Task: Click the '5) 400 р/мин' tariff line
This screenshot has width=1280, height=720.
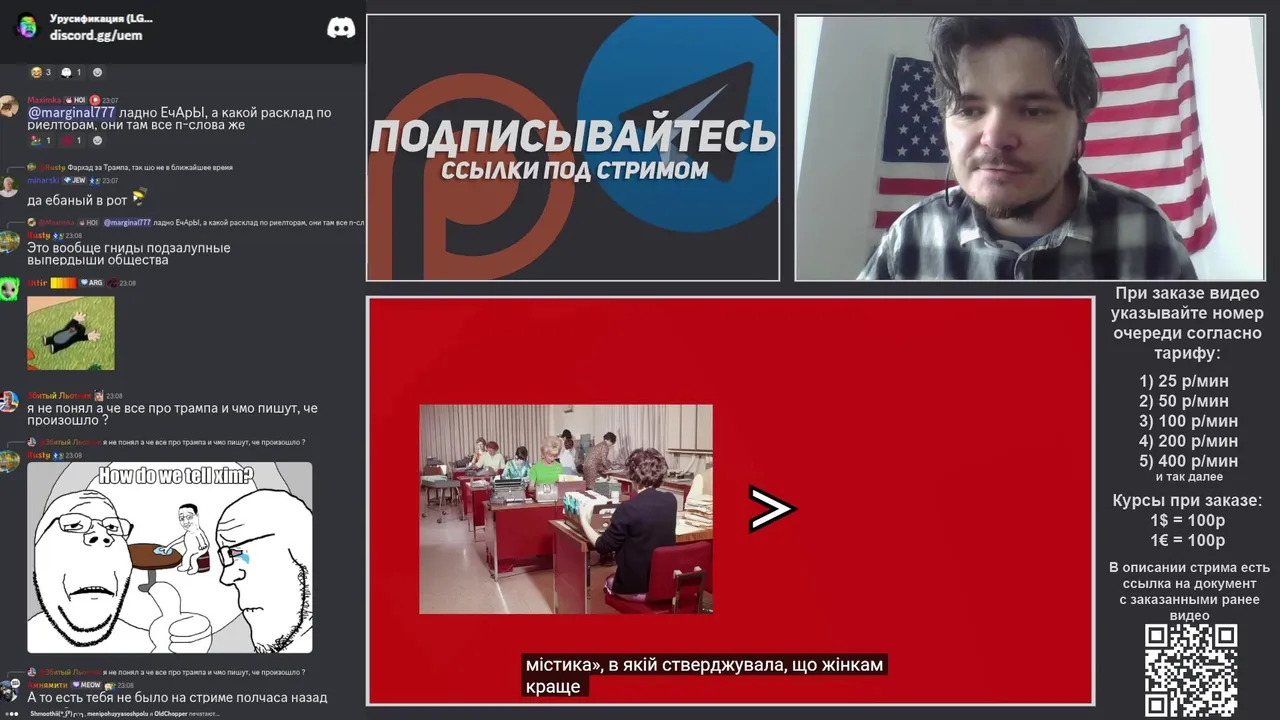Action: (1188, 461)
